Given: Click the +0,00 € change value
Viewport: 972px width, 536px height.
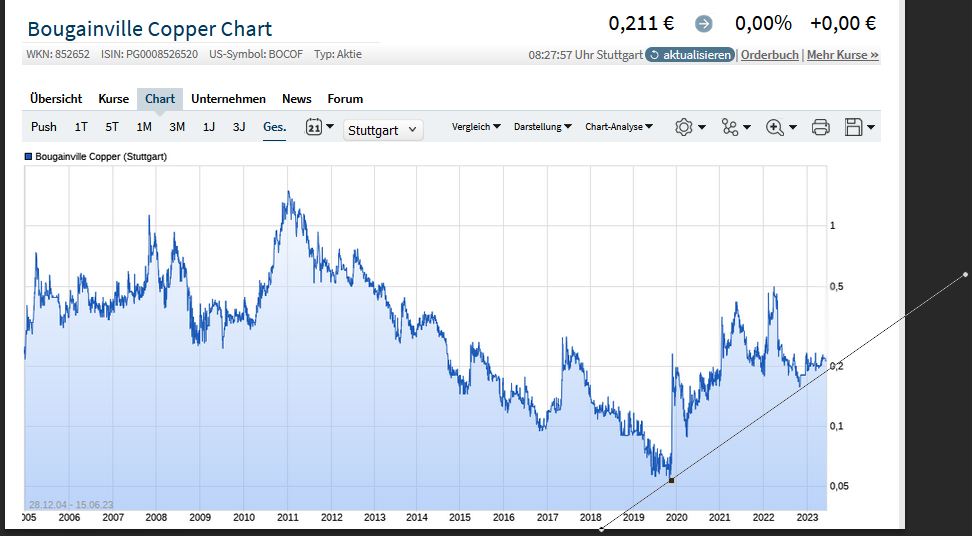Looking at the screenshot, I should point(843,24).
